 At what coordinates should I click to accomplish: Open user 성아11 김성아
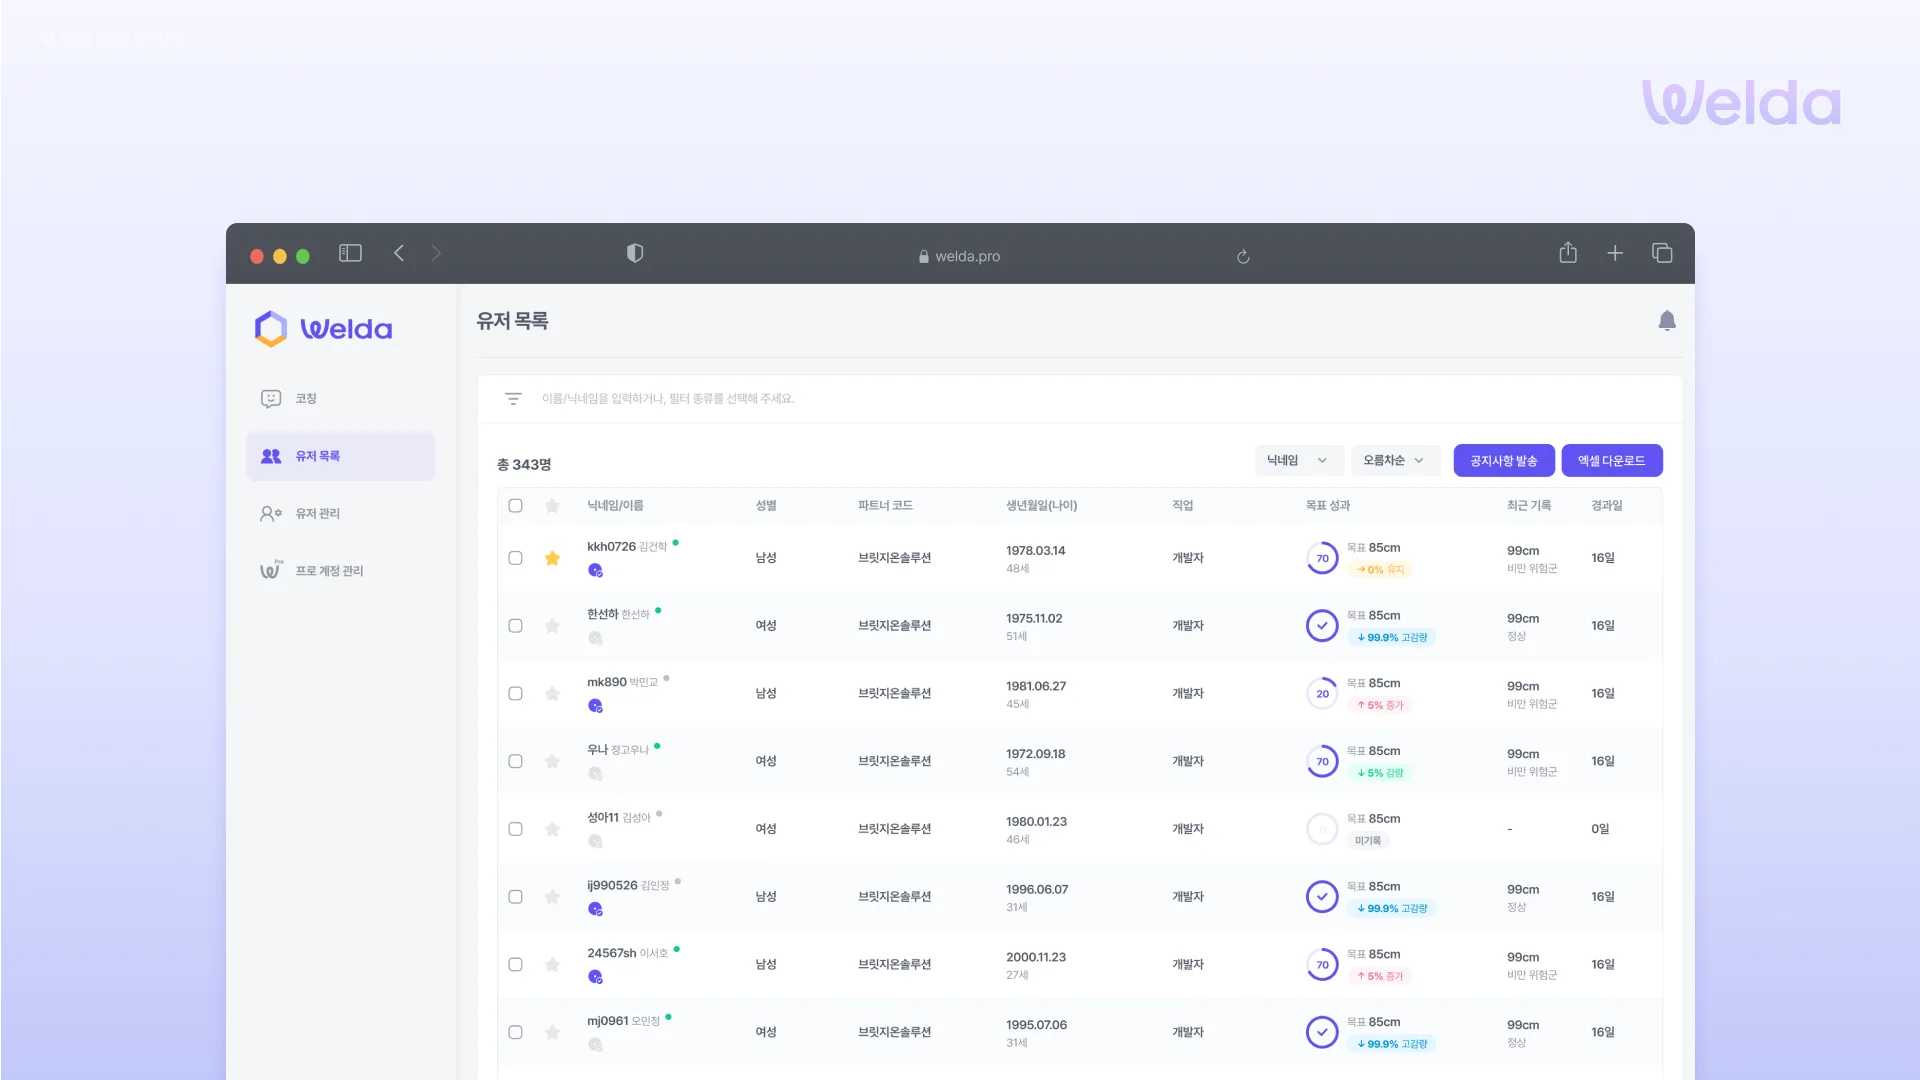[619, 818]
